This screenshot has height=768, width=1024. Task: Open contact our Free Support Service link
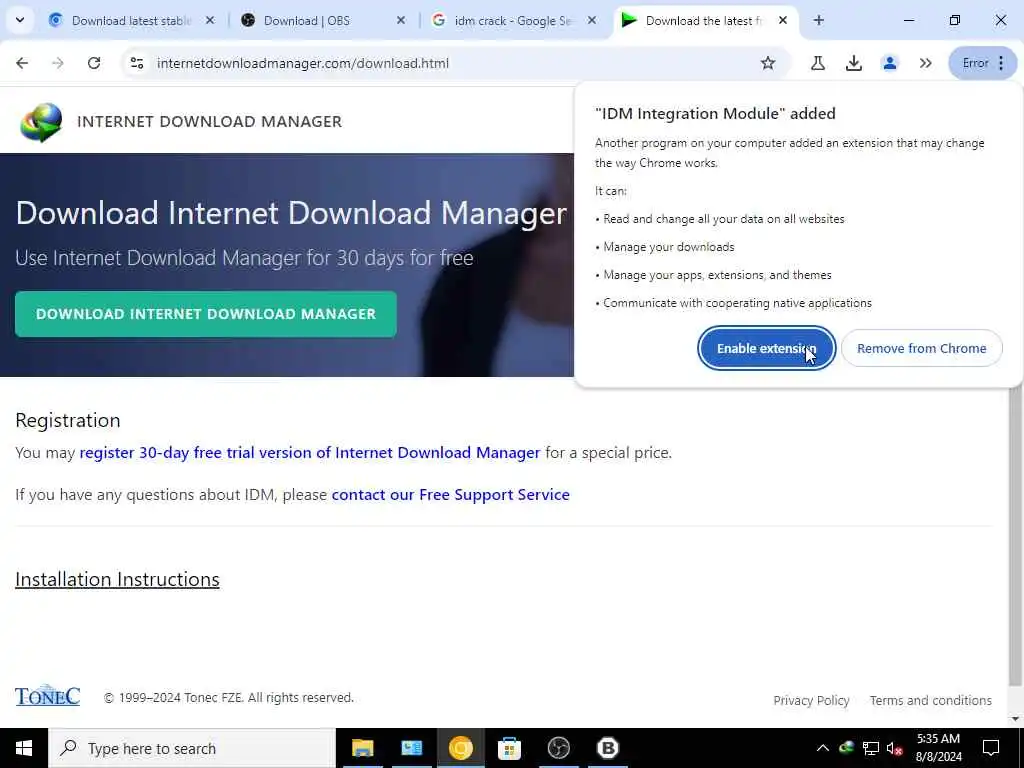[x=451, y=494]
